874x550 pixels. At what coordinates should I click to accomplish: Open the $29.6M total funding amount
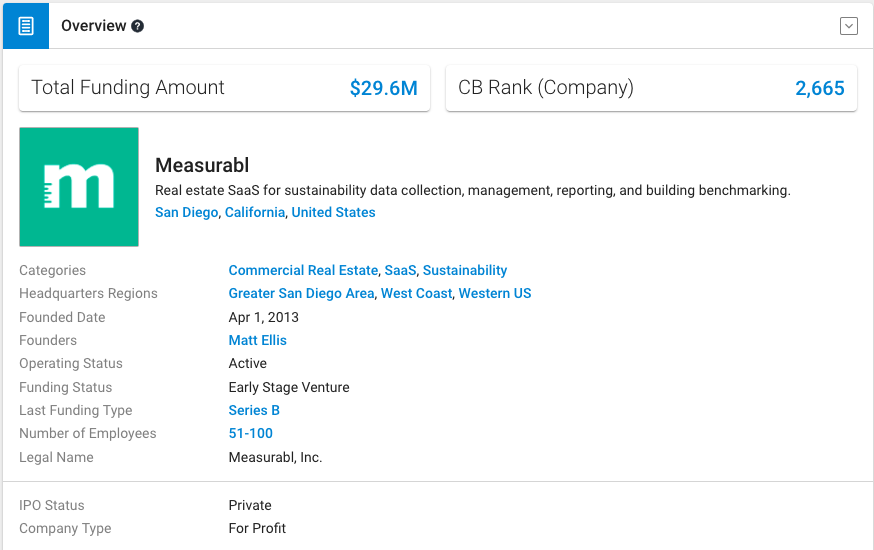pyautogui.click(x=383, y=88)
